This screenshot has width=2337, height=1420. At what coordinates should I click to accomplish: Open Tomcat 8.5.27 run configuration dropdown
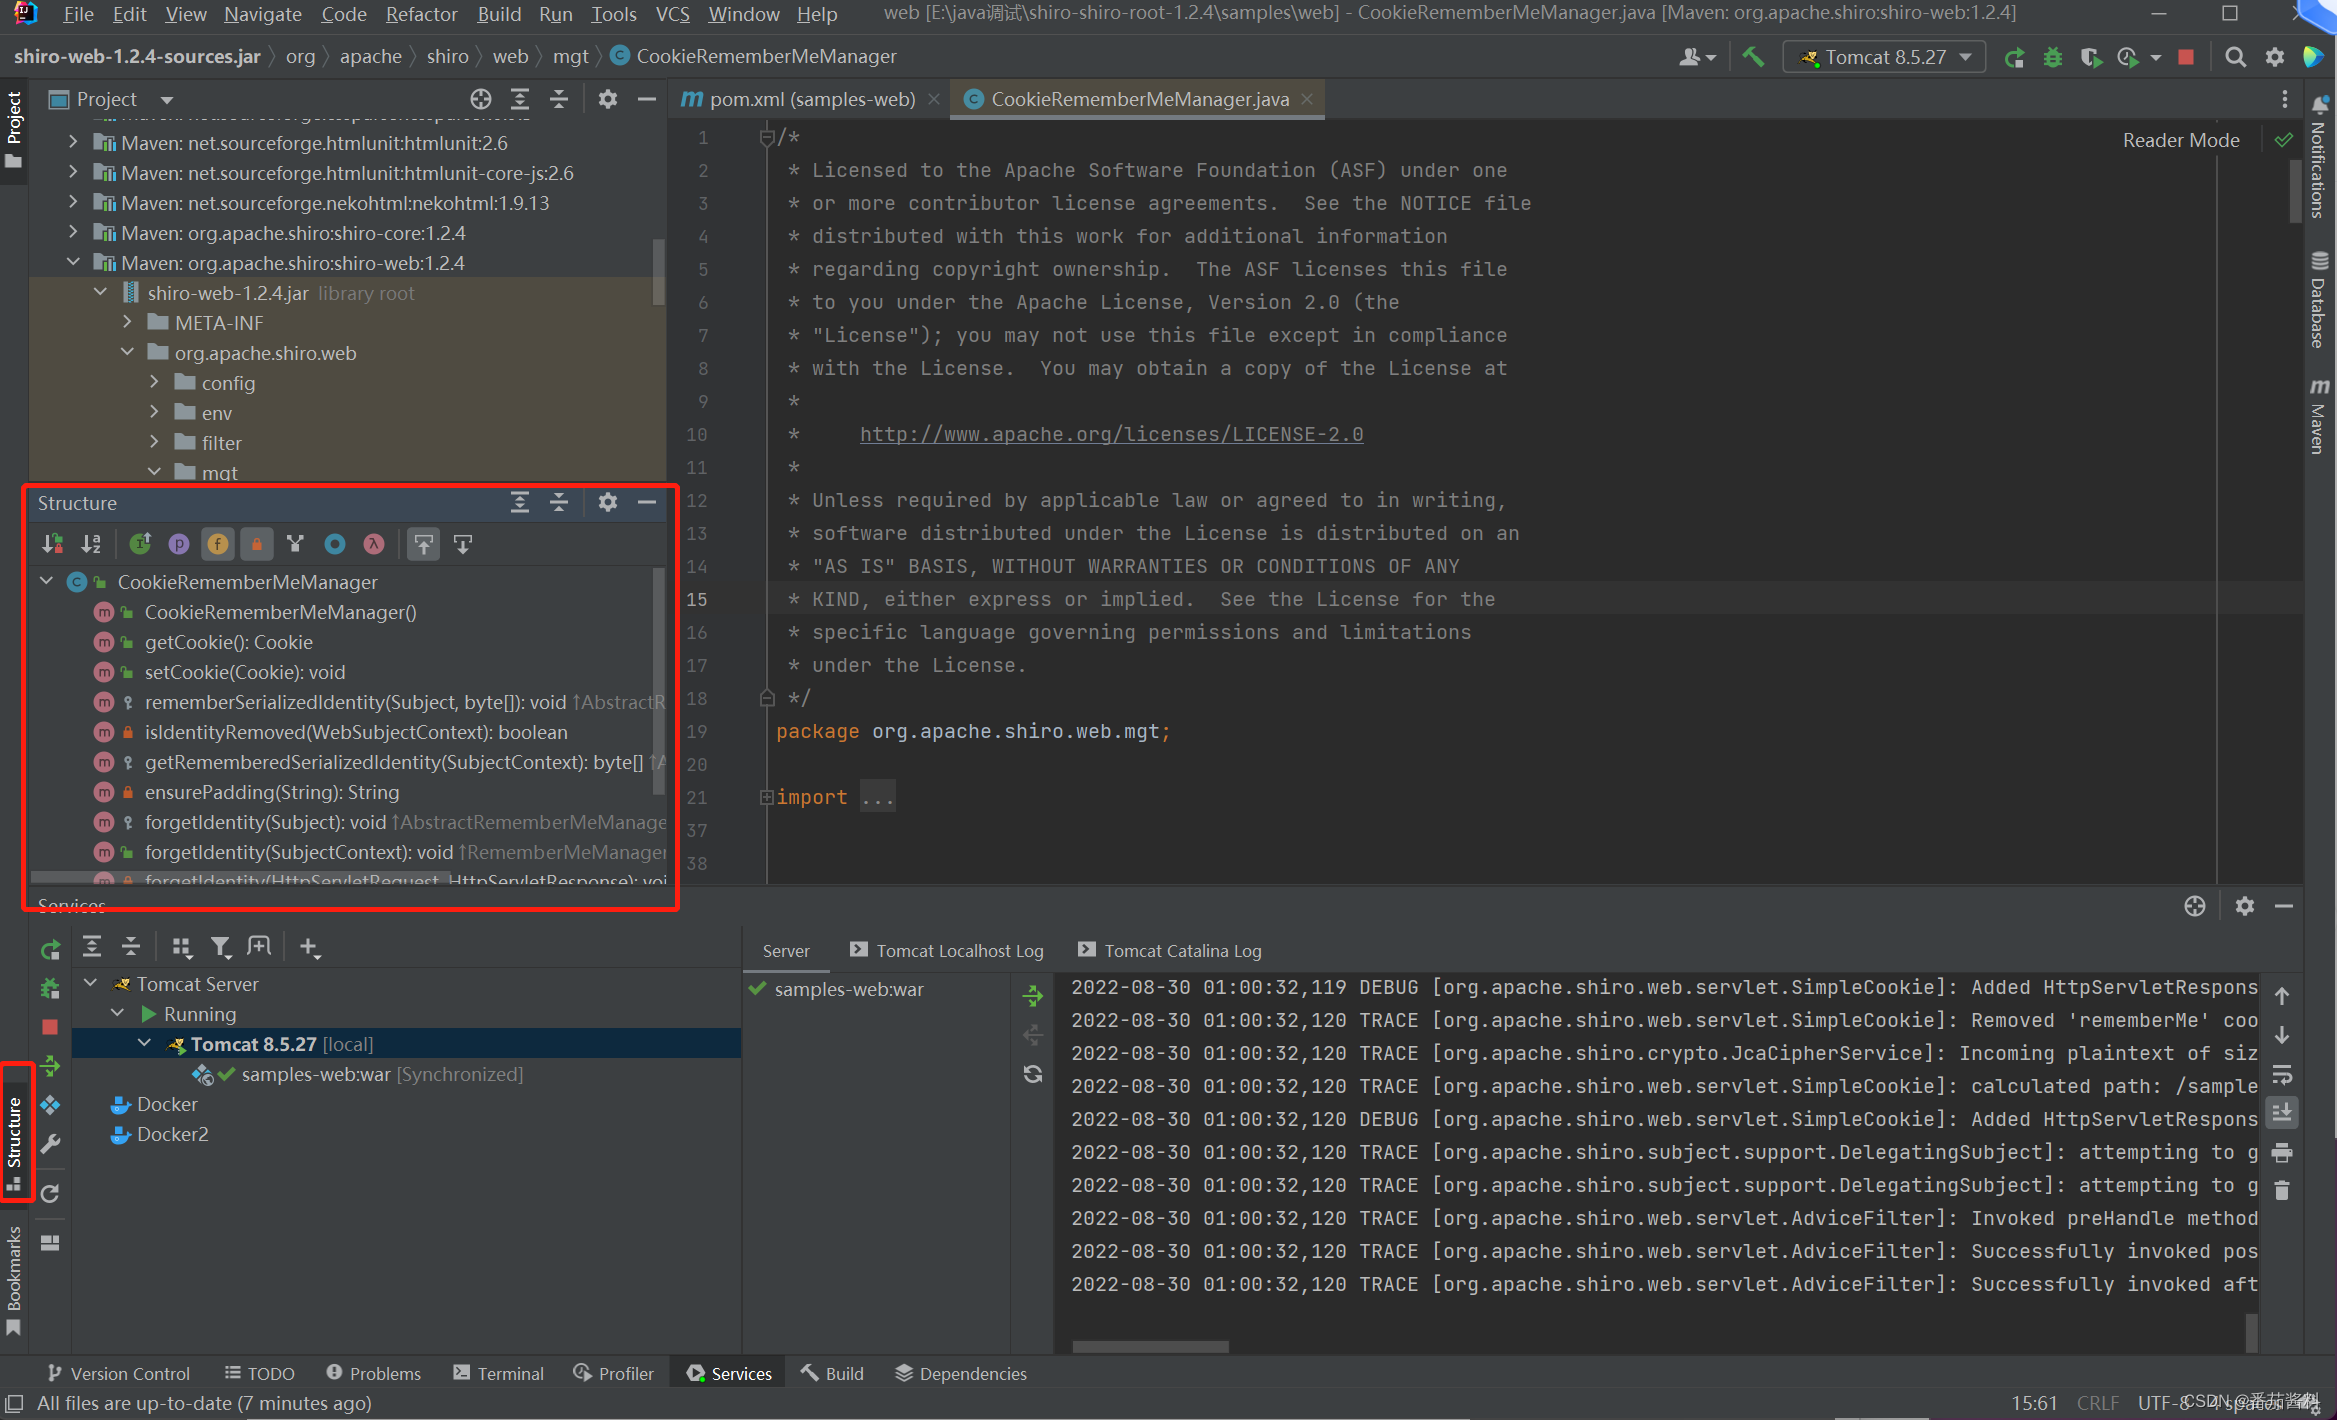(x=1884, y=57)
